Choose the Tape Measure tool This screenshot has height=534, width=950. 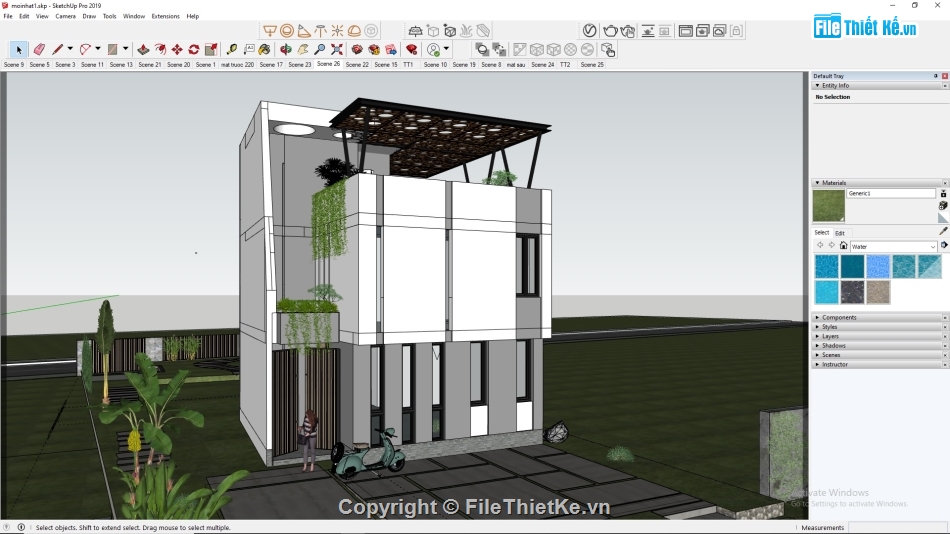click(231, 49)
